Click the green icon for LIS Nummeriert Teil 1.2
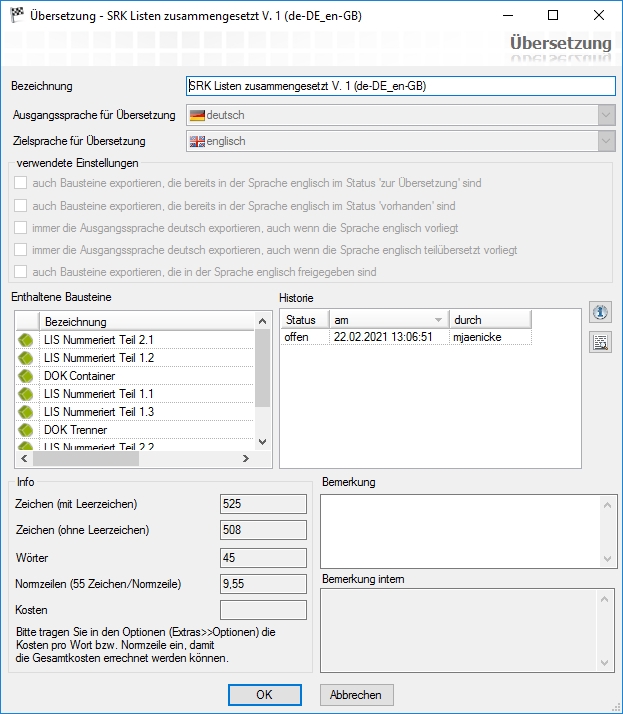This screenshot has width=623, height=714. click(x=26, y=358)
